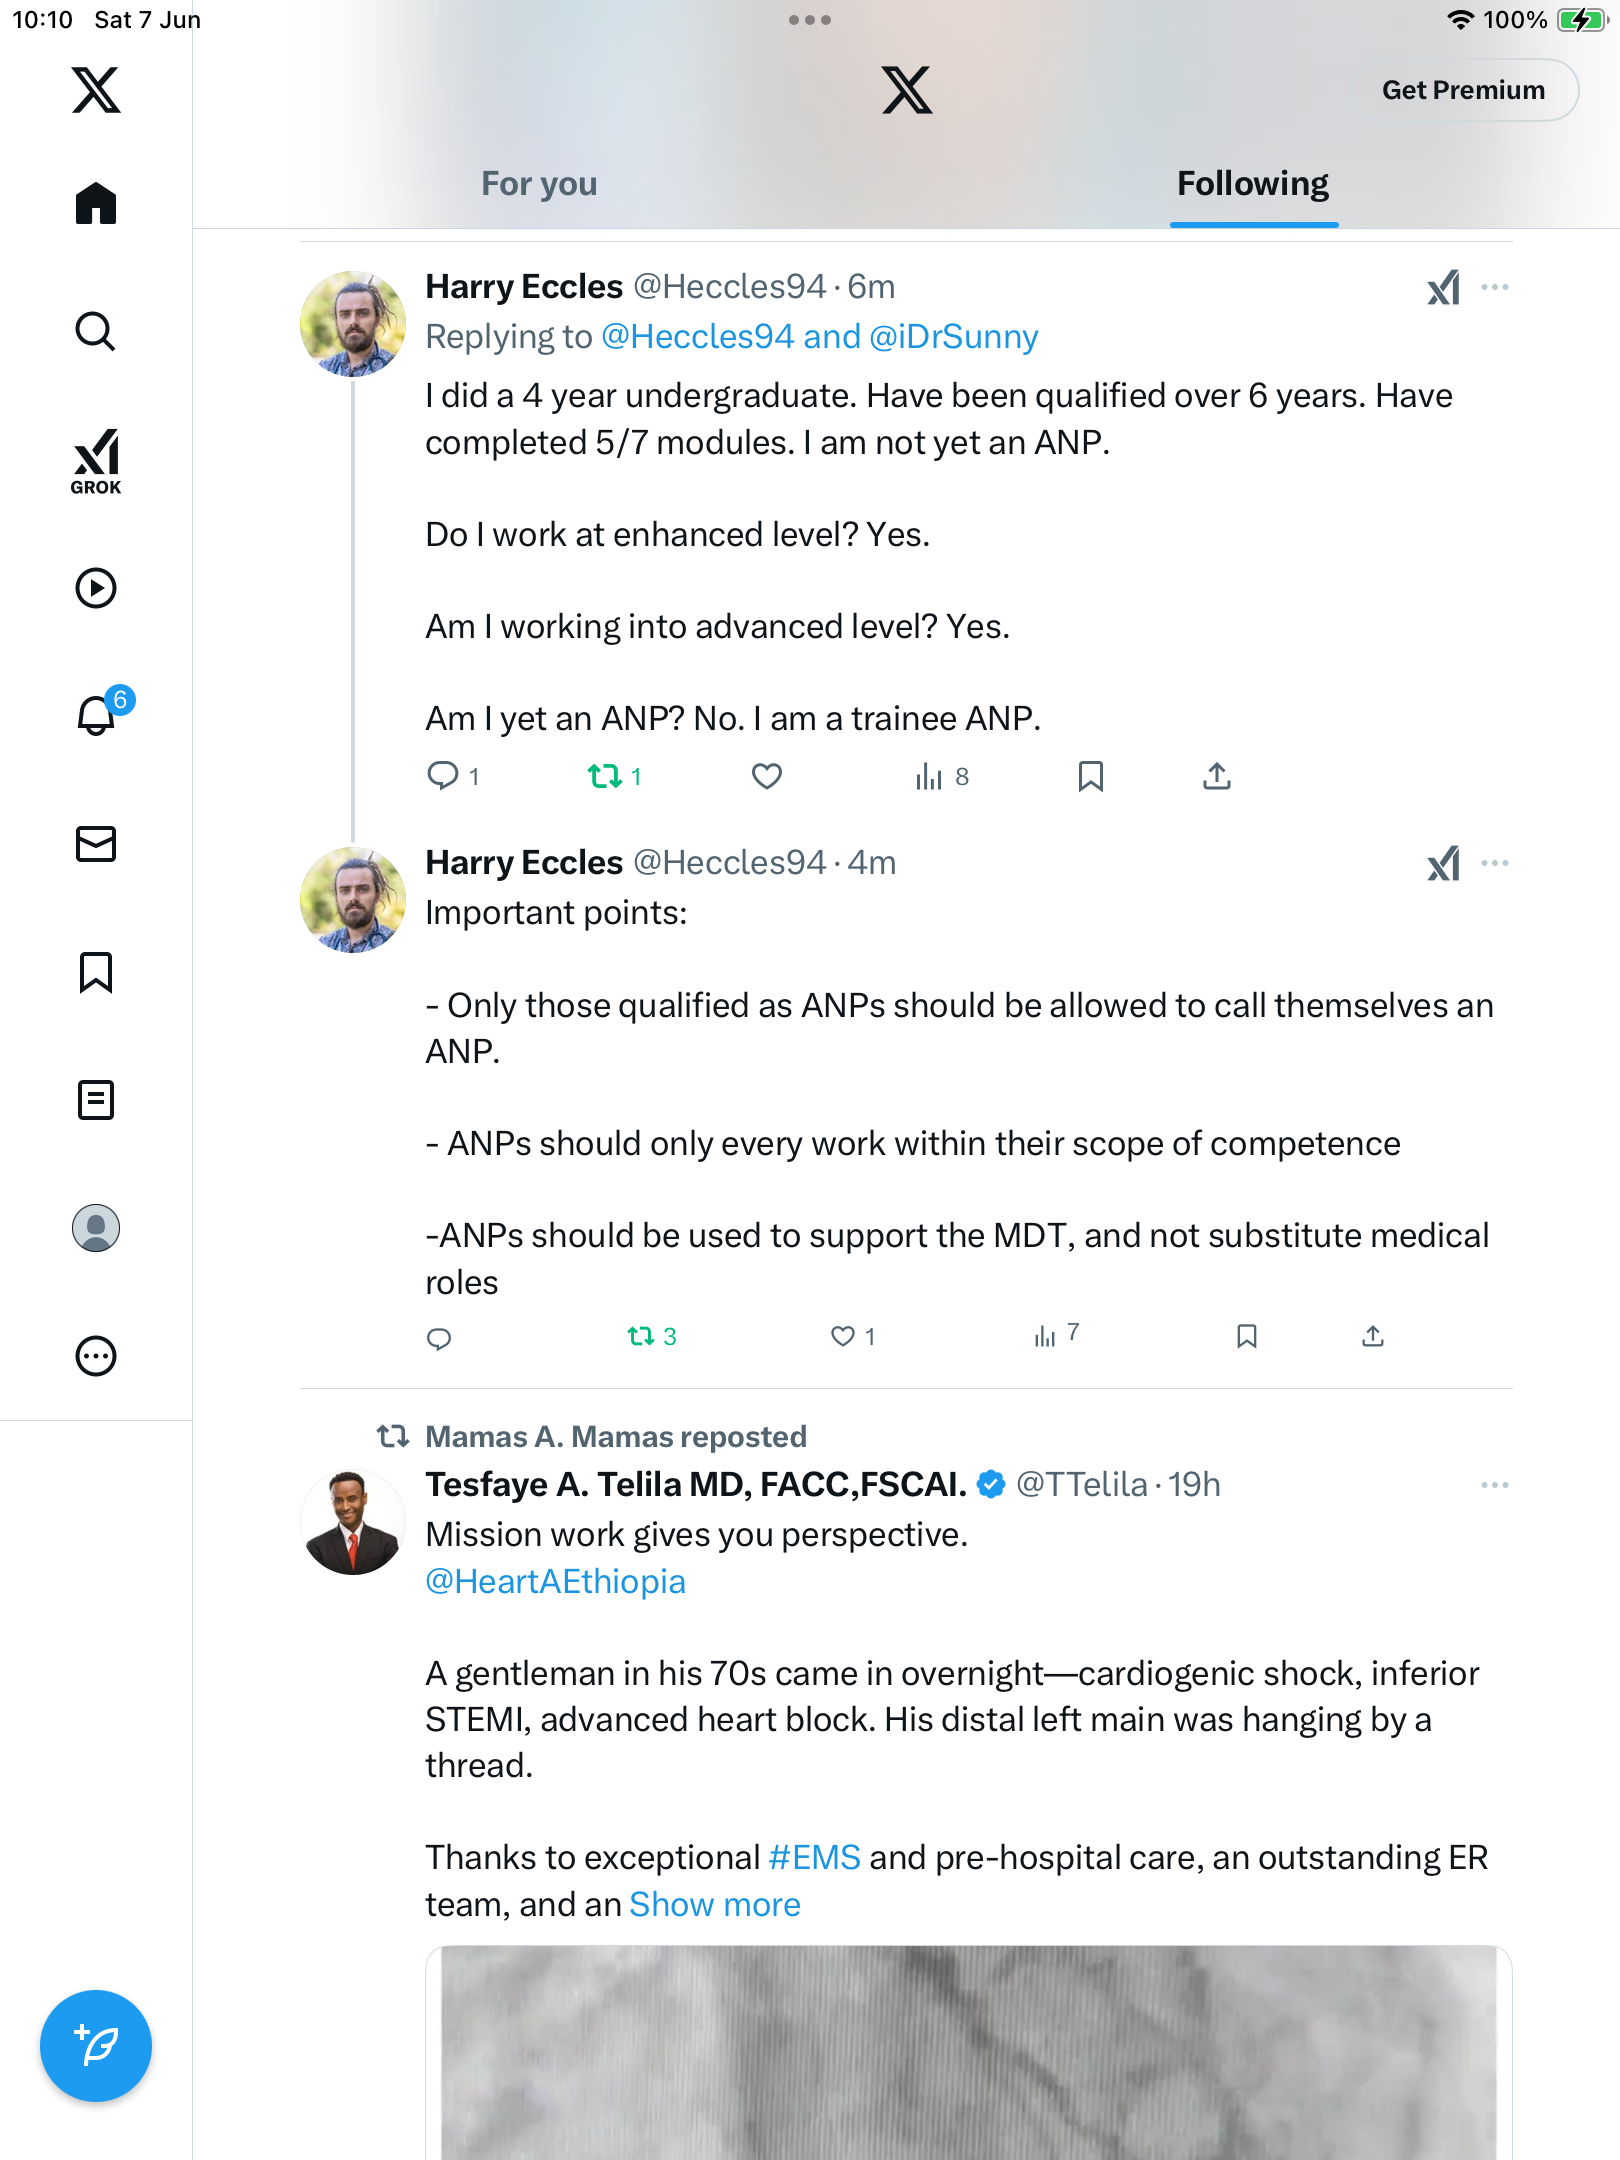Open Bookmarks icon in sidebar
Screen dimensions: 1620x2160
96,972
